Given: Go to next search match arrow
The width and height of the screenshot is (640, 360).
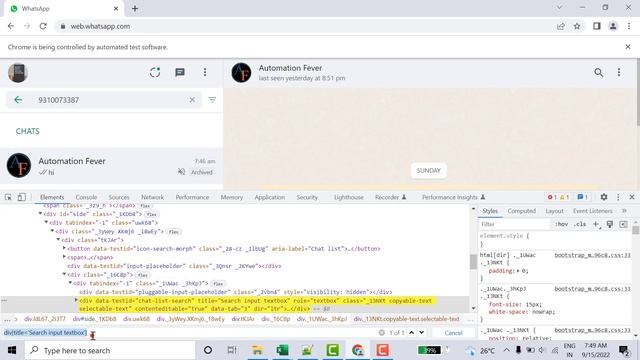Looking at the screenshot, I should coord(422,333).
